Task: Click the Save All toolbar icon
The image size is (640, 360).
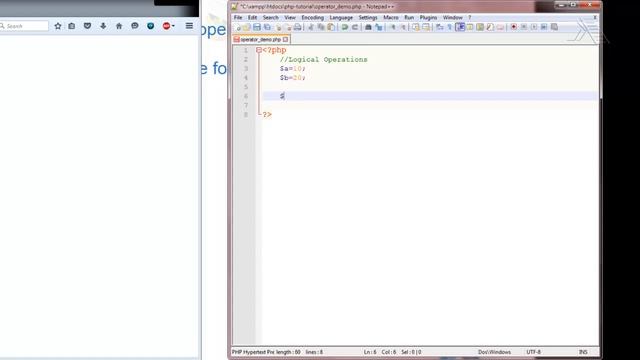Action: click(x=267, y=27)
